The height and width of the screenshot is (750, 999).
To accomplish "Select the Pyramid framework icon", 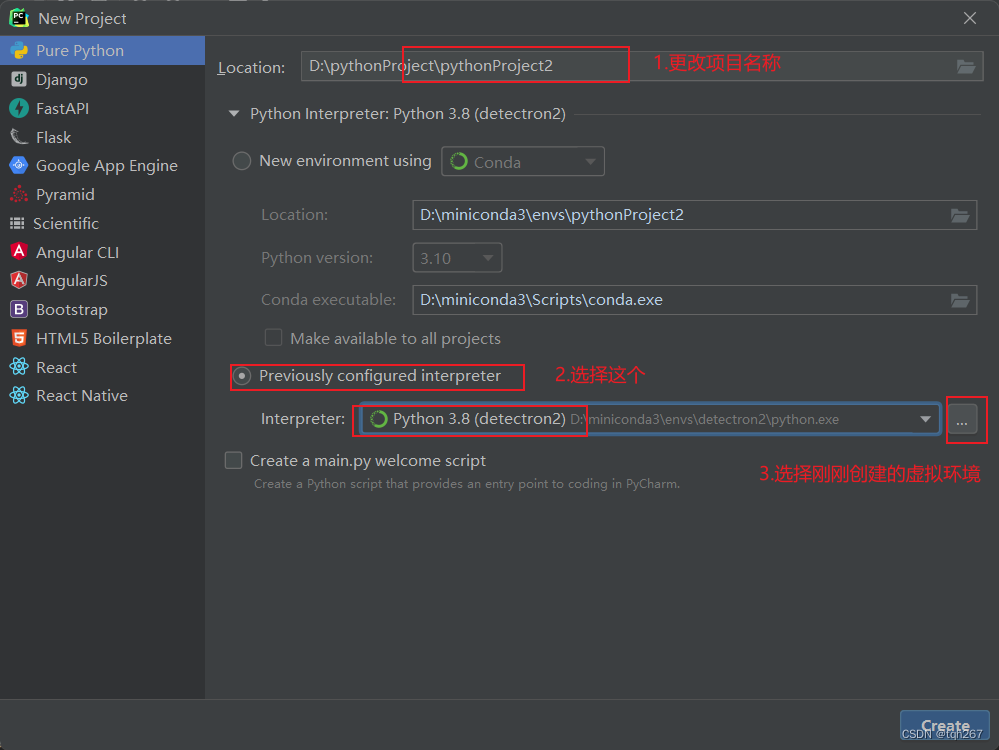I will tap(22, 194).
